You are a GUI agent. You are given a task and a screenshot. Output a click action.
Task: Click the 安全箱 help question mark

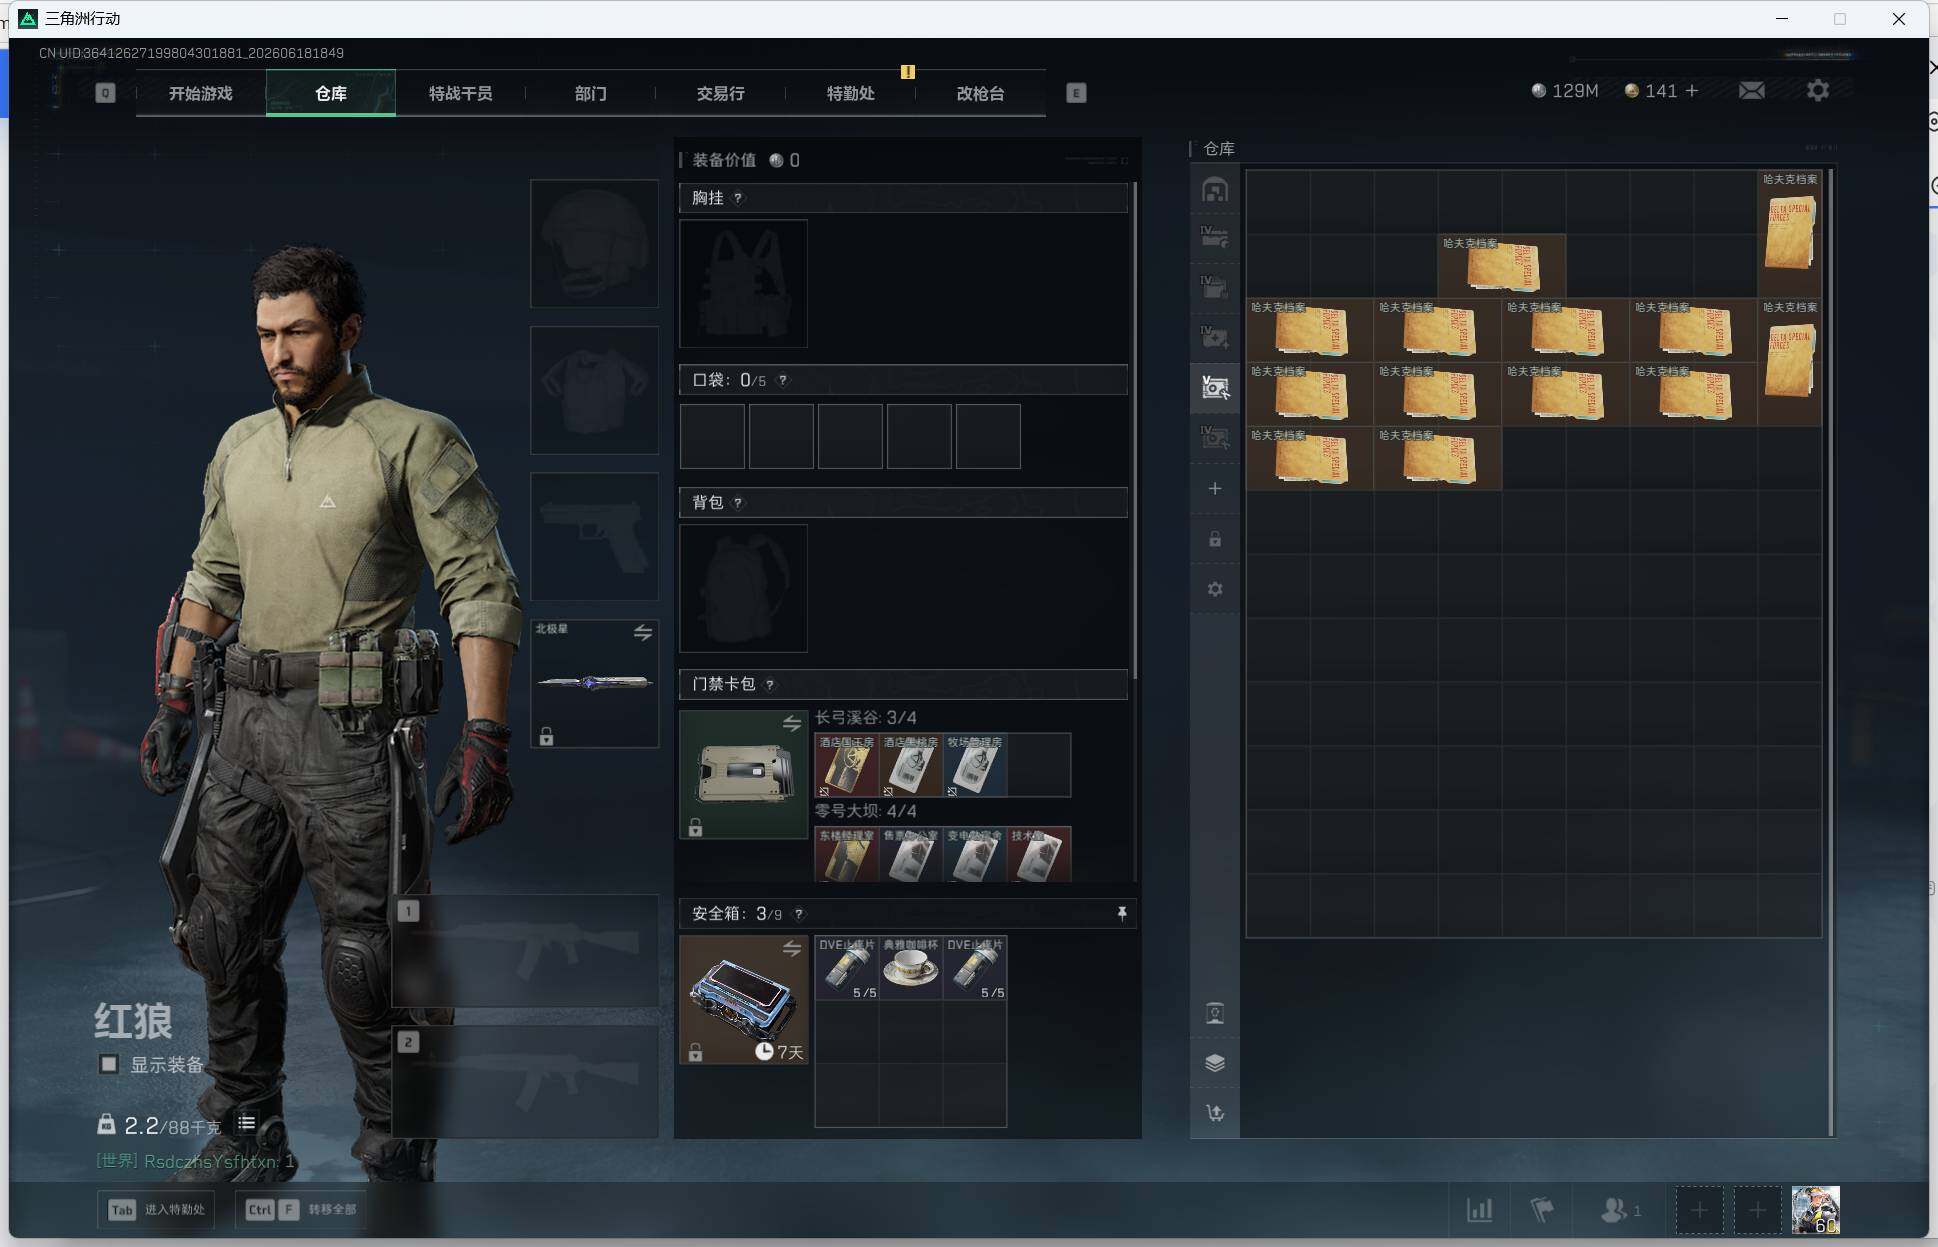tap(798, 914)
